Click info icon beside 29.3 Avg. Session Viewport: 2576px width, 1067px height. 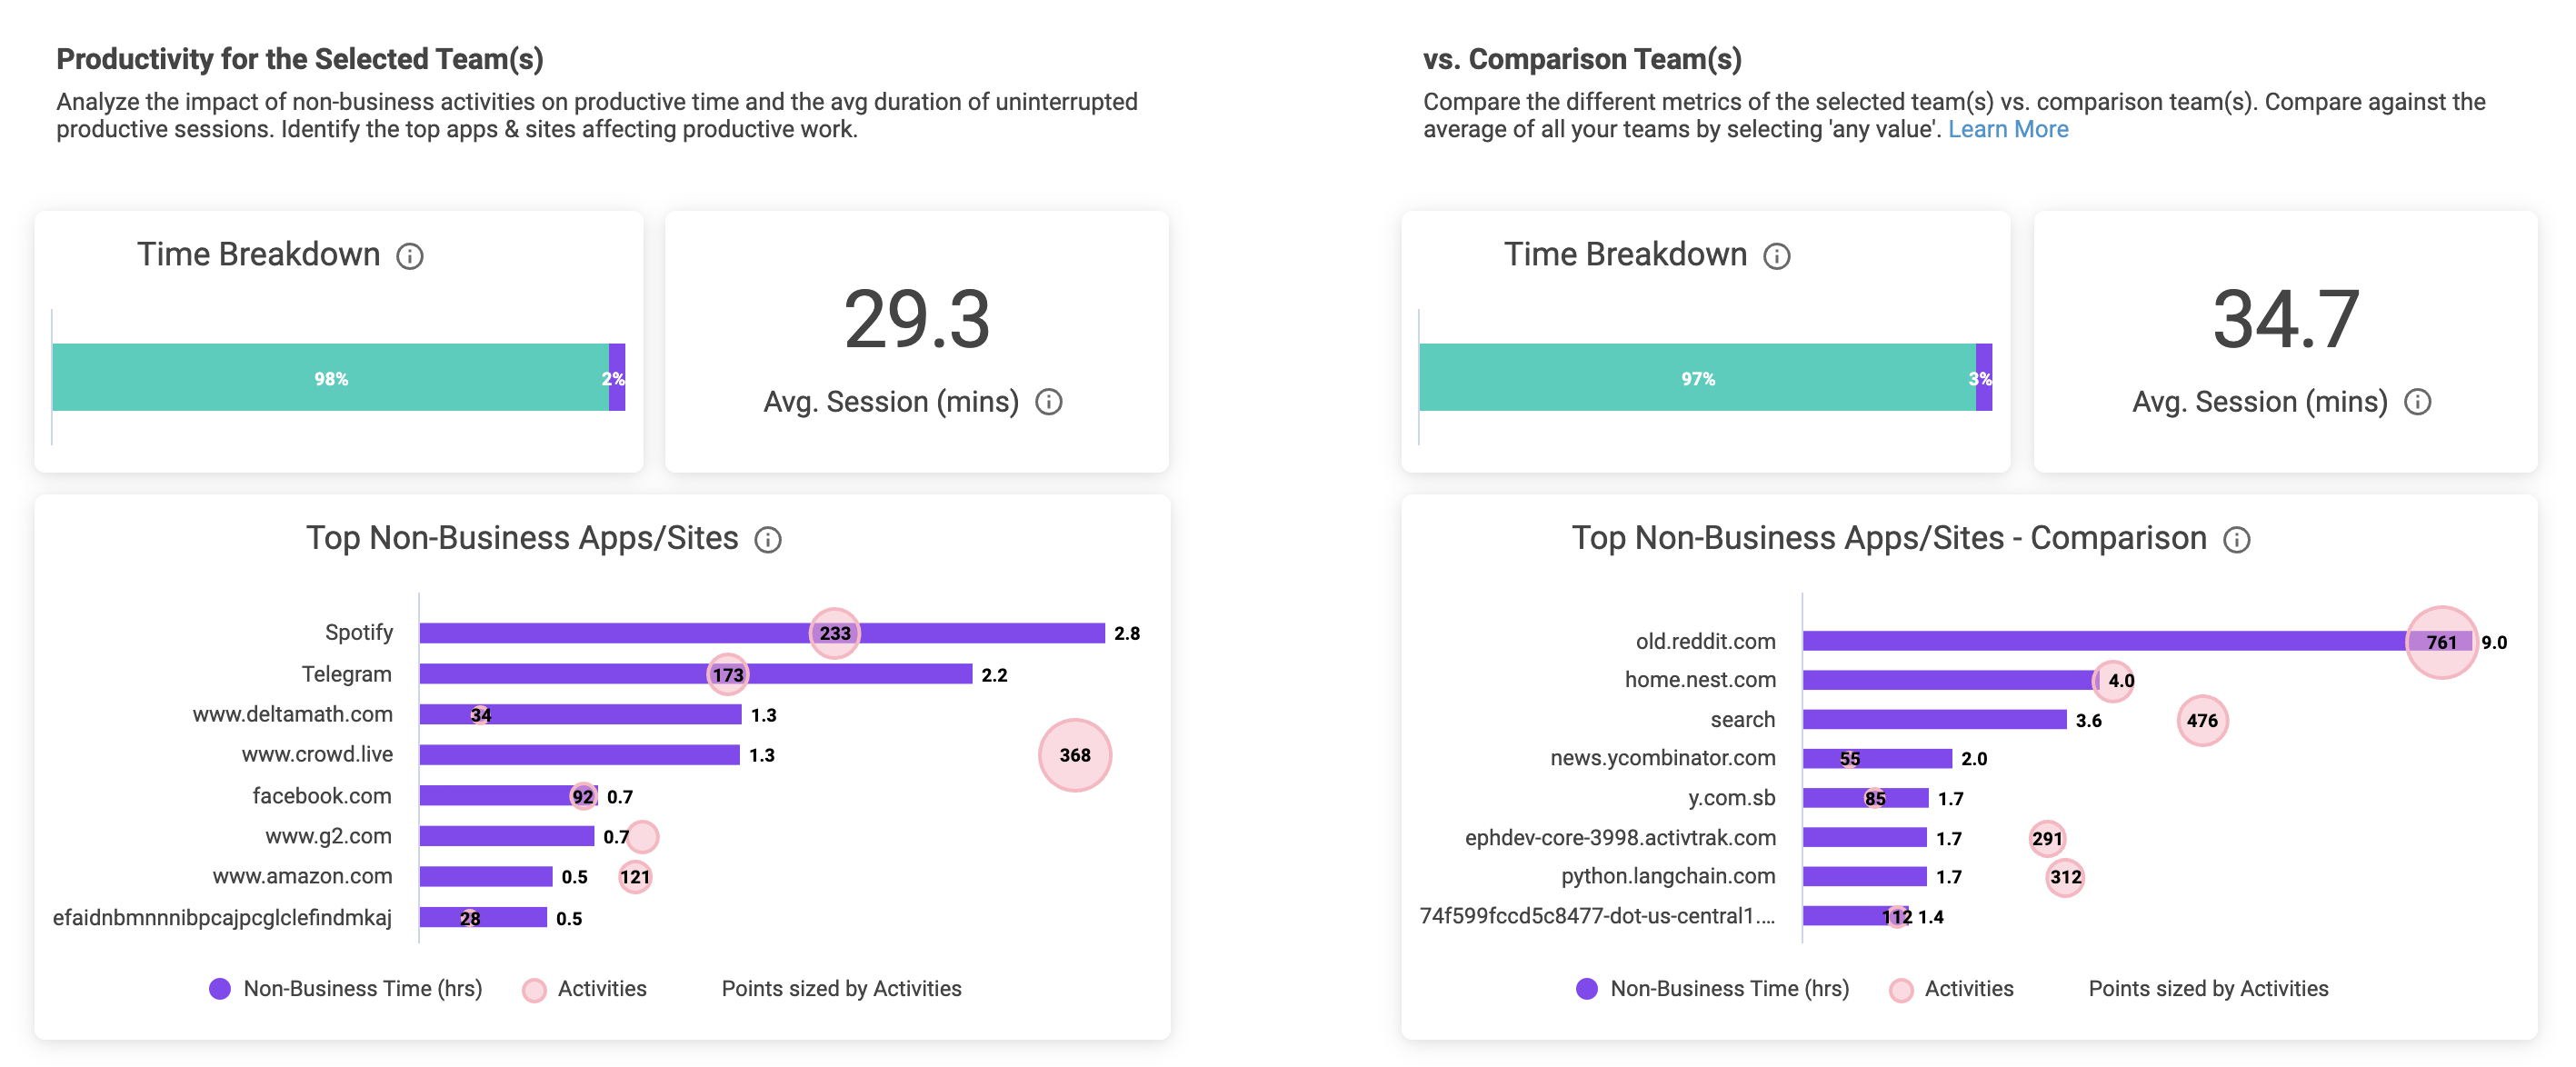click(x=1048, y=402)
